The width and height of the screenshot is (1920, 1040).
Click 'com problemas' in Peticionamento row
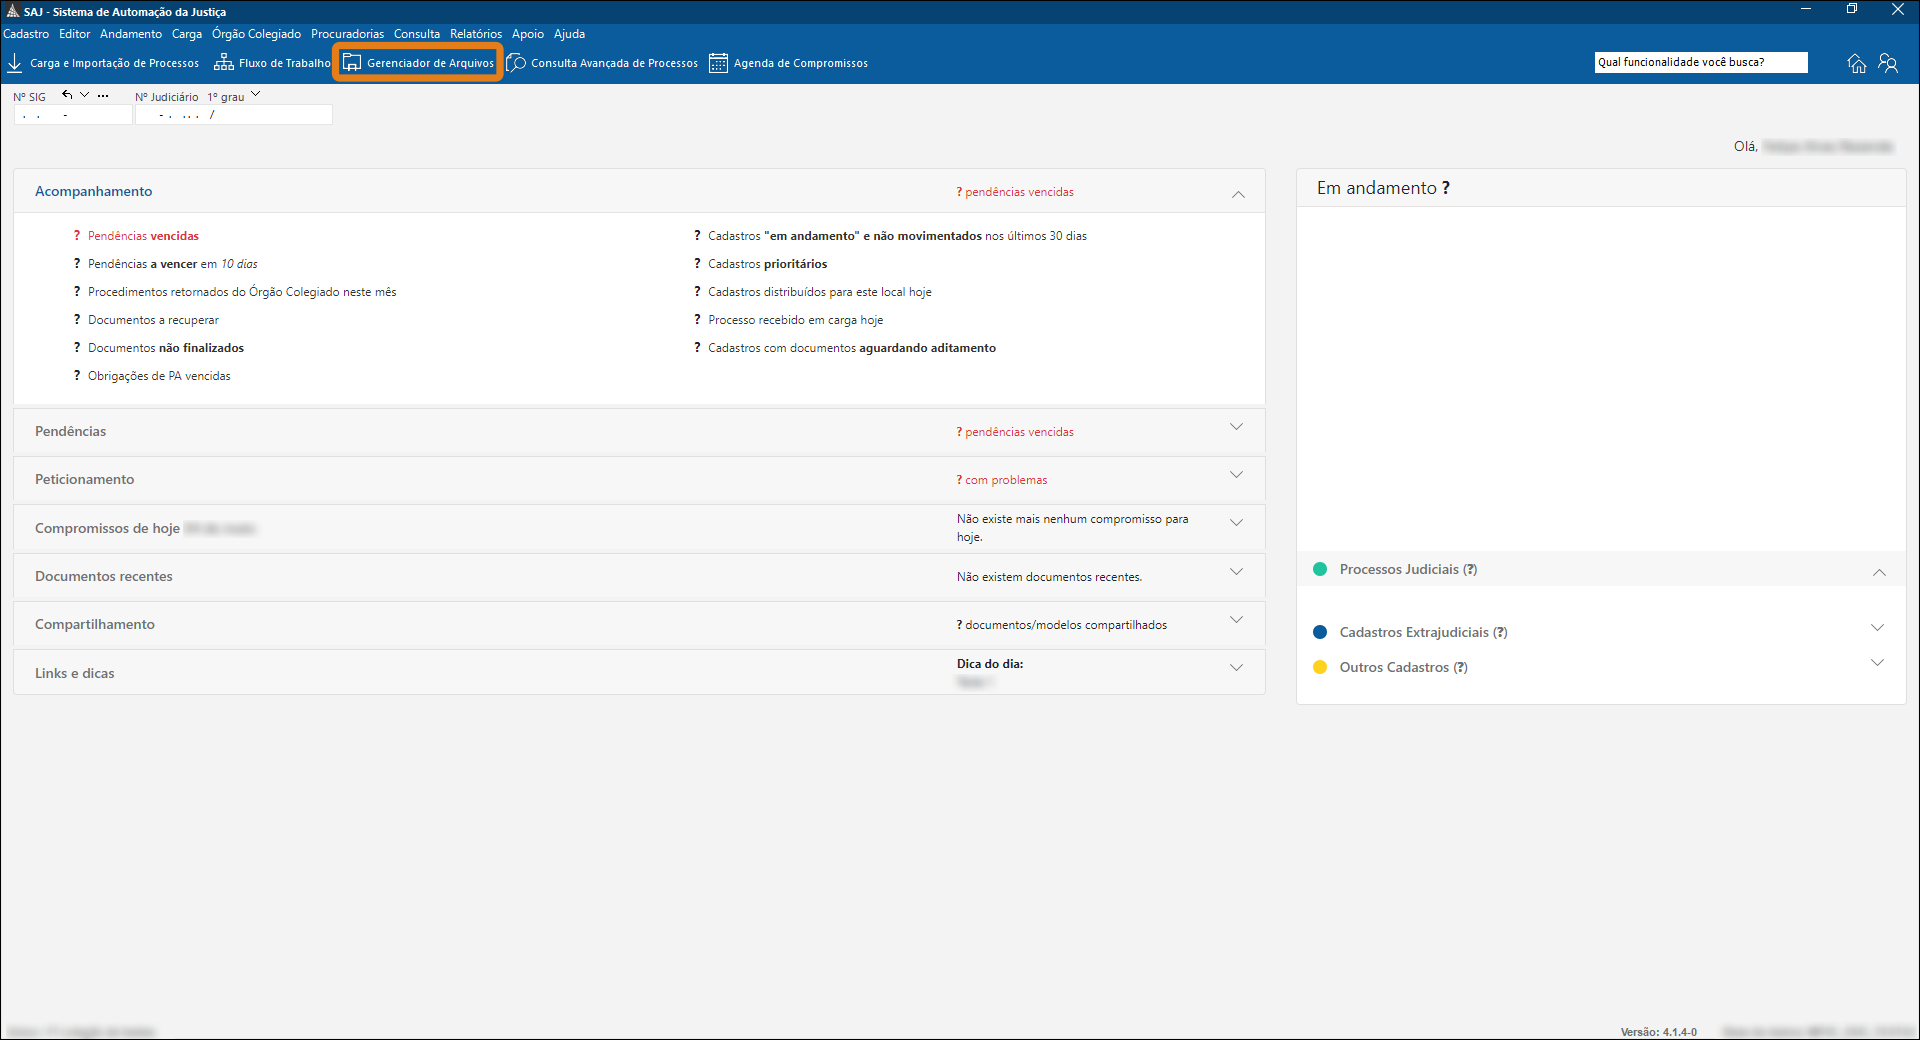pyautogui.click(x=1002, y=480)
